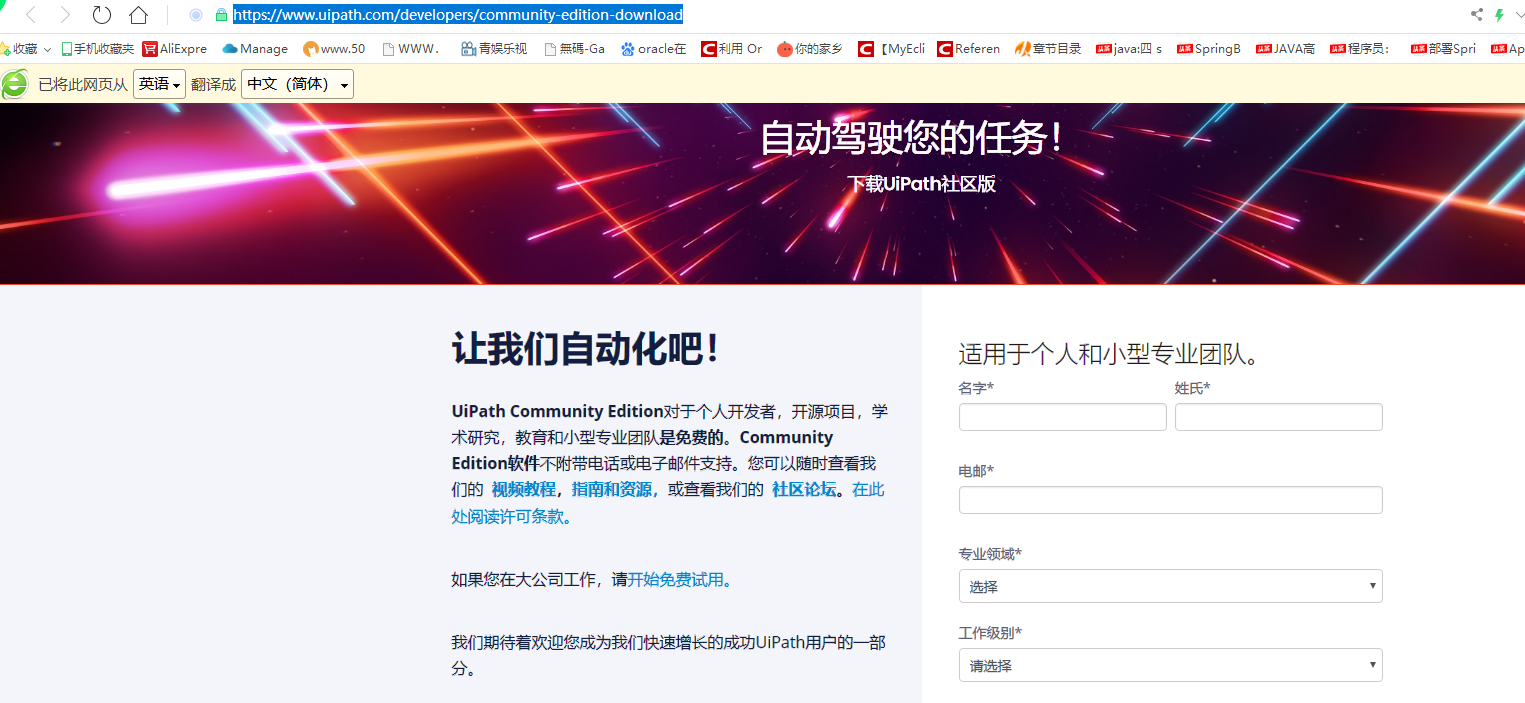The image size is (1525, 703).
Task: Select the UiPath URL in the address bar
Action: tap(458, 15)
